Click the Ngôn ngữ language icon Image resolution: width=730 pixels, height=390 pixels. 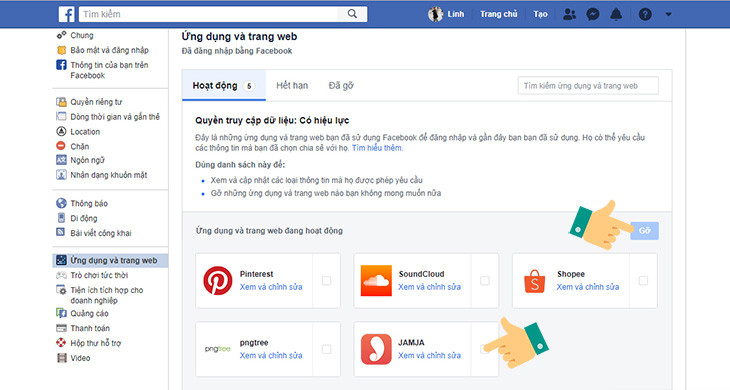click(x=61, y=160)
